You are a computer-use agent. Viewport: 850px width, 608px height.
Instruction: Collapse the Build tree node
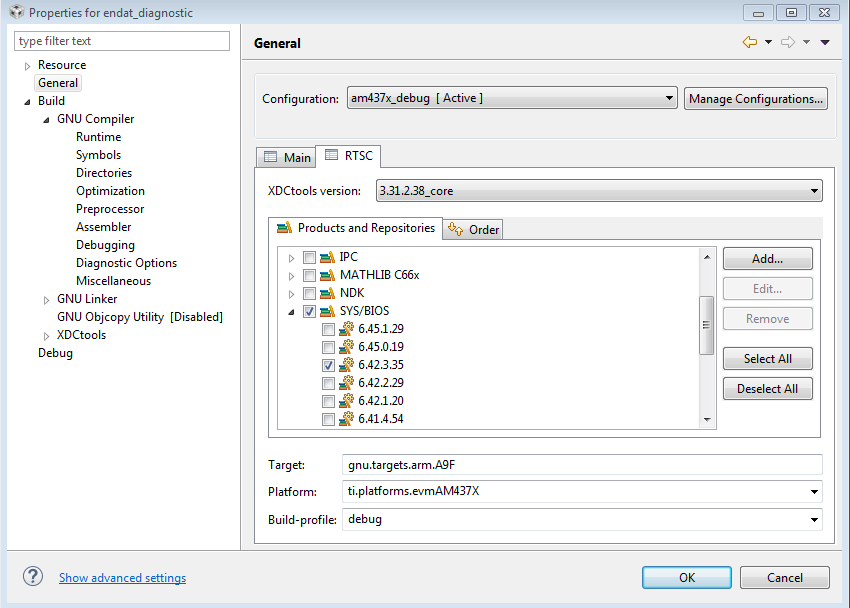(27, 102)
